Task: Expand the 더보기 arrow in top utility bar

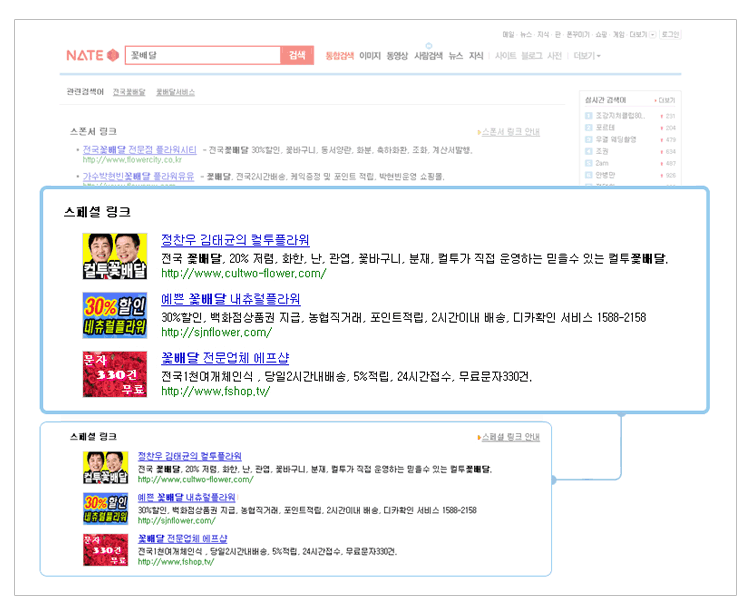Action: [653, 35]
